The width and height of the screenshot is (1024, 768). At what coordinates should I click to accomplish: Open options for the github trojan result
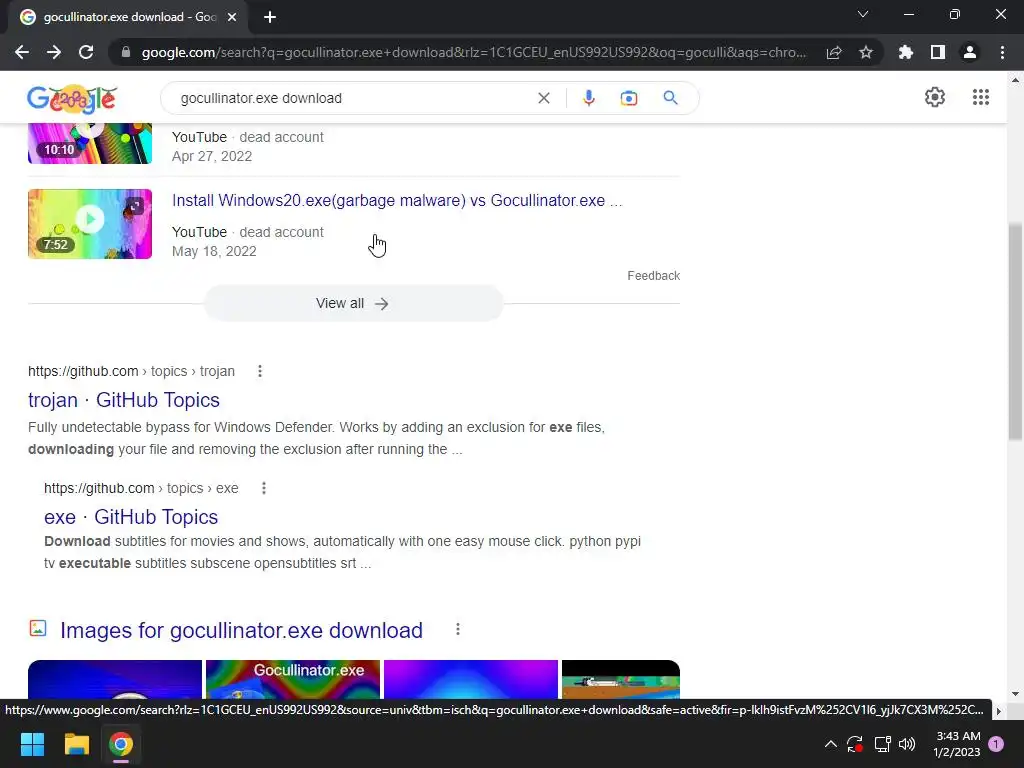260,371
